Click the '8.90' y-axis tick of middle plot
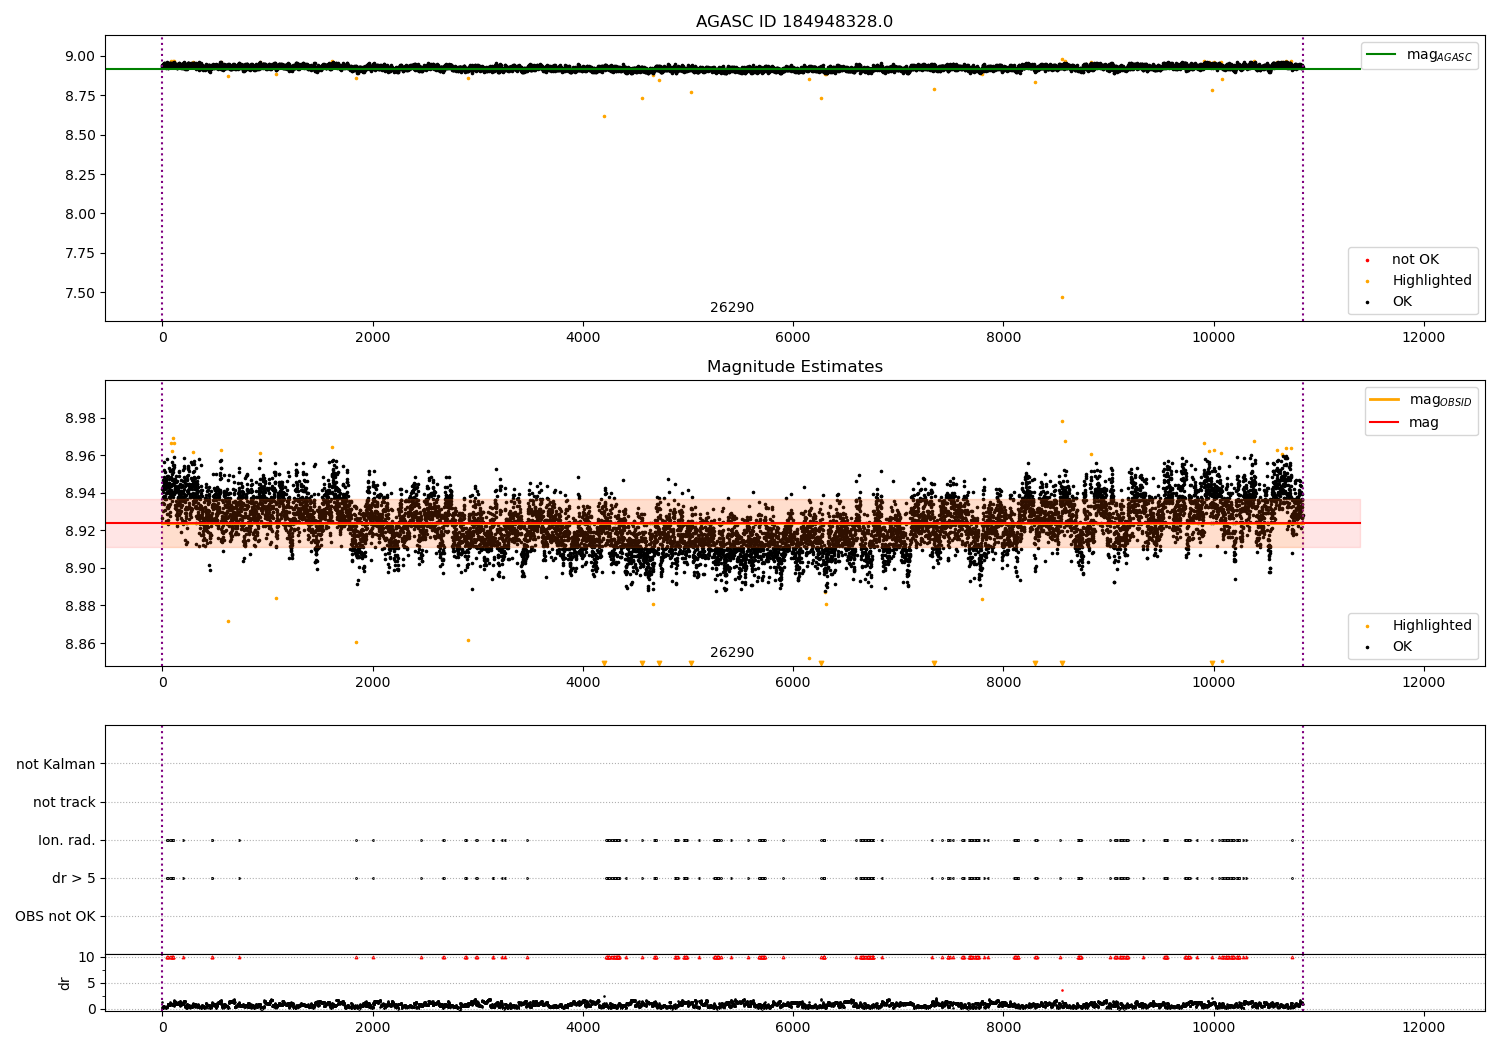Viewport: 1500px width, 1050px height. [x=81, y=569]
